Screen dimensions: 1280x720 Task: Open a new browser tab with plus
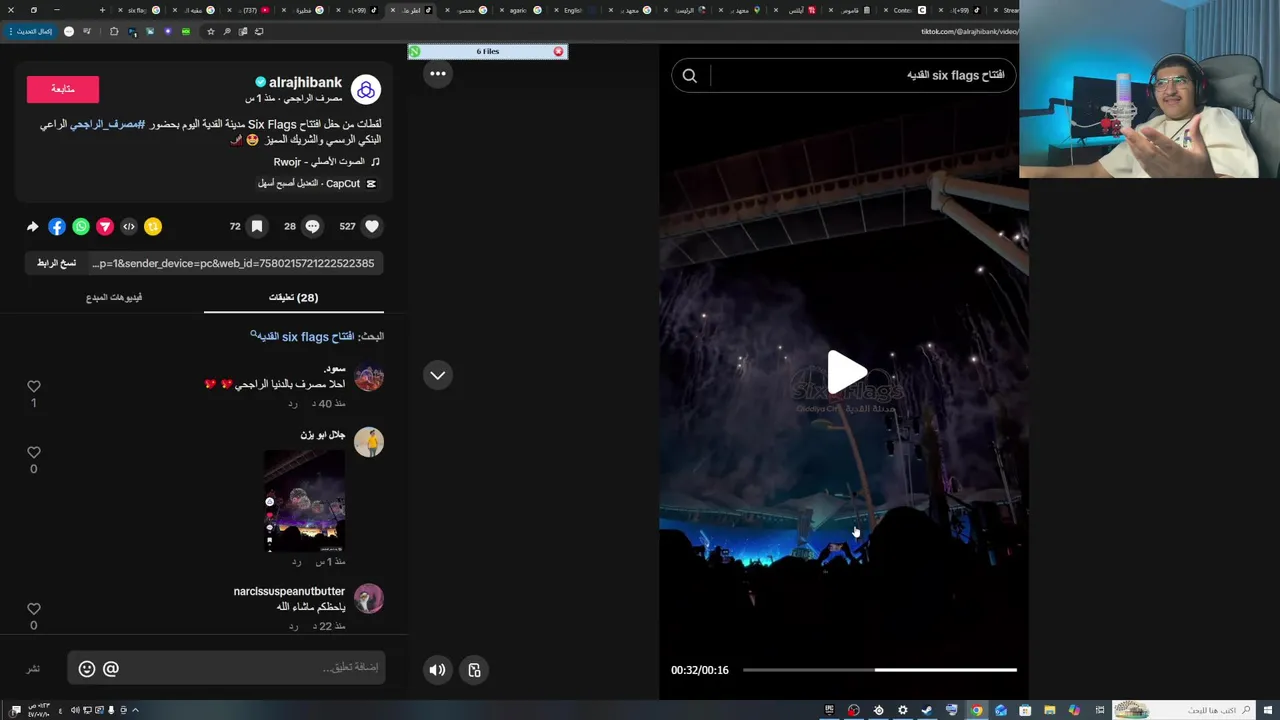click(x=102, y=10)
